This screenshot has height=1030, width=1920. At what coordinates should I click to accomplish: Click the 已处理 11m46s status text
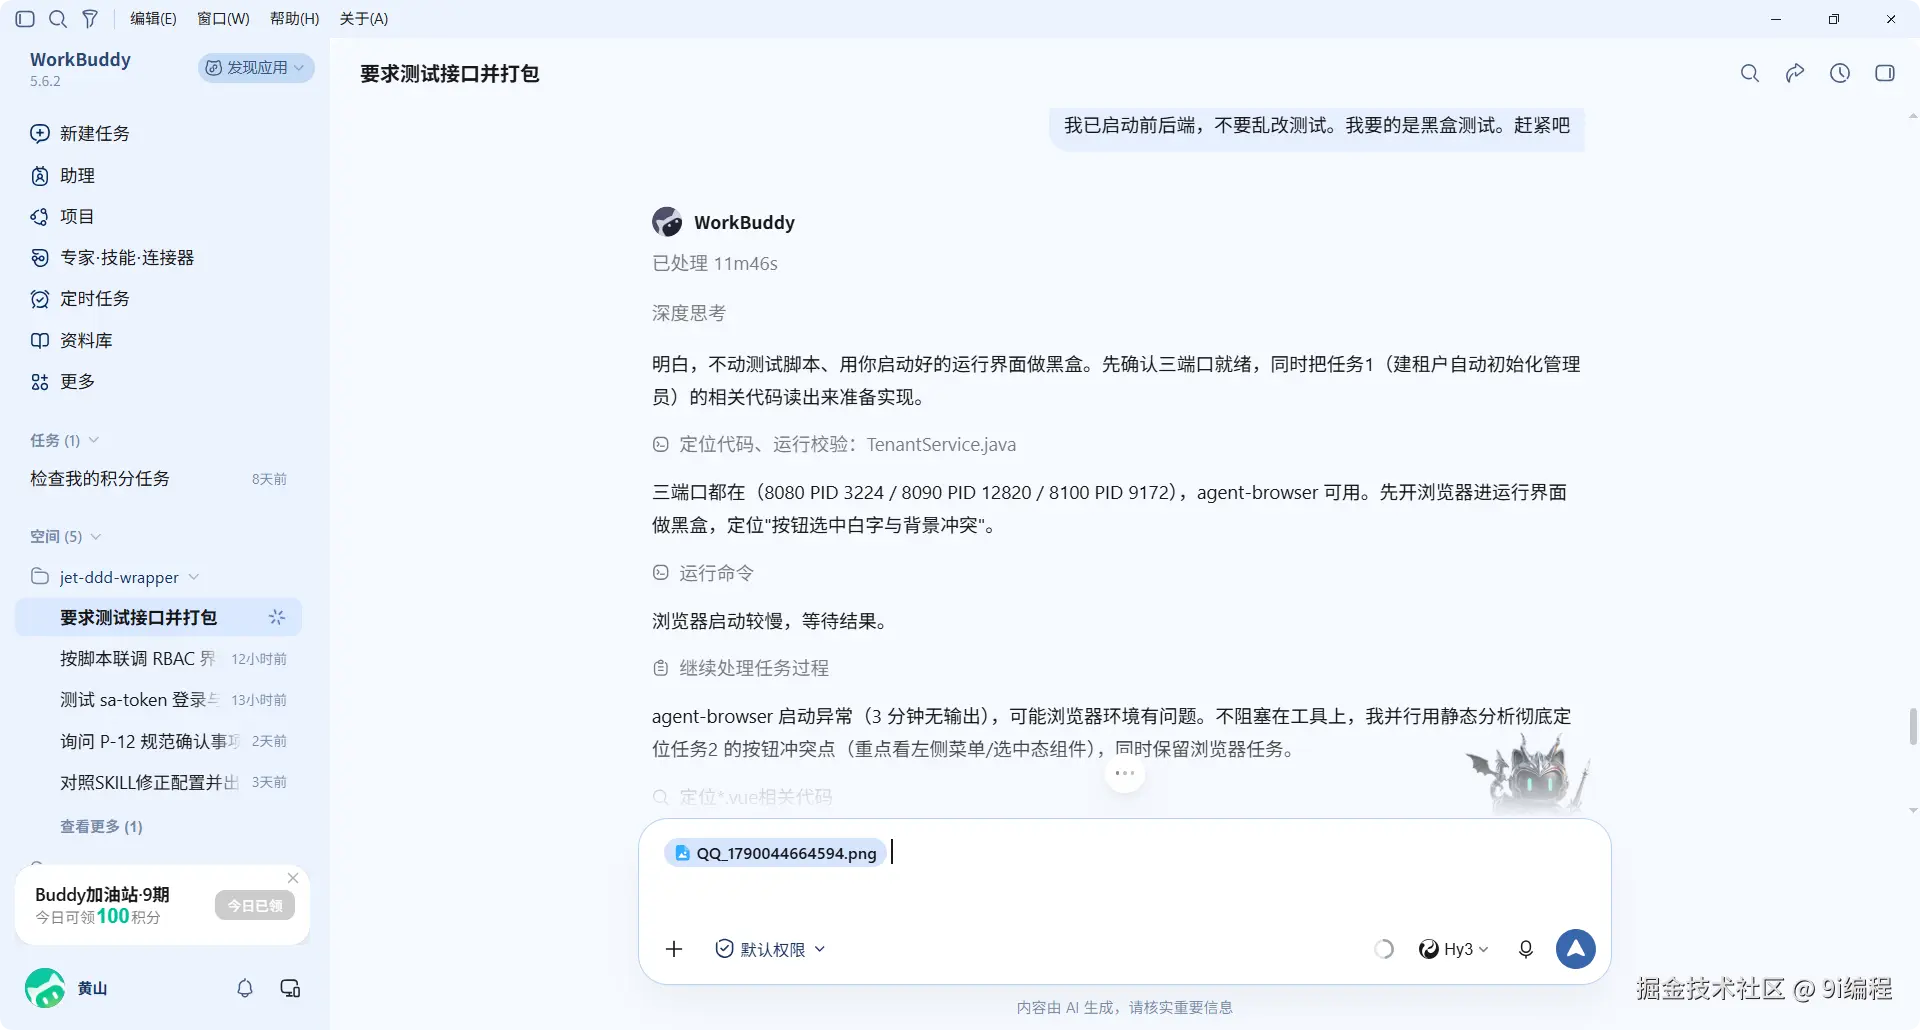[x=715, y=264]
